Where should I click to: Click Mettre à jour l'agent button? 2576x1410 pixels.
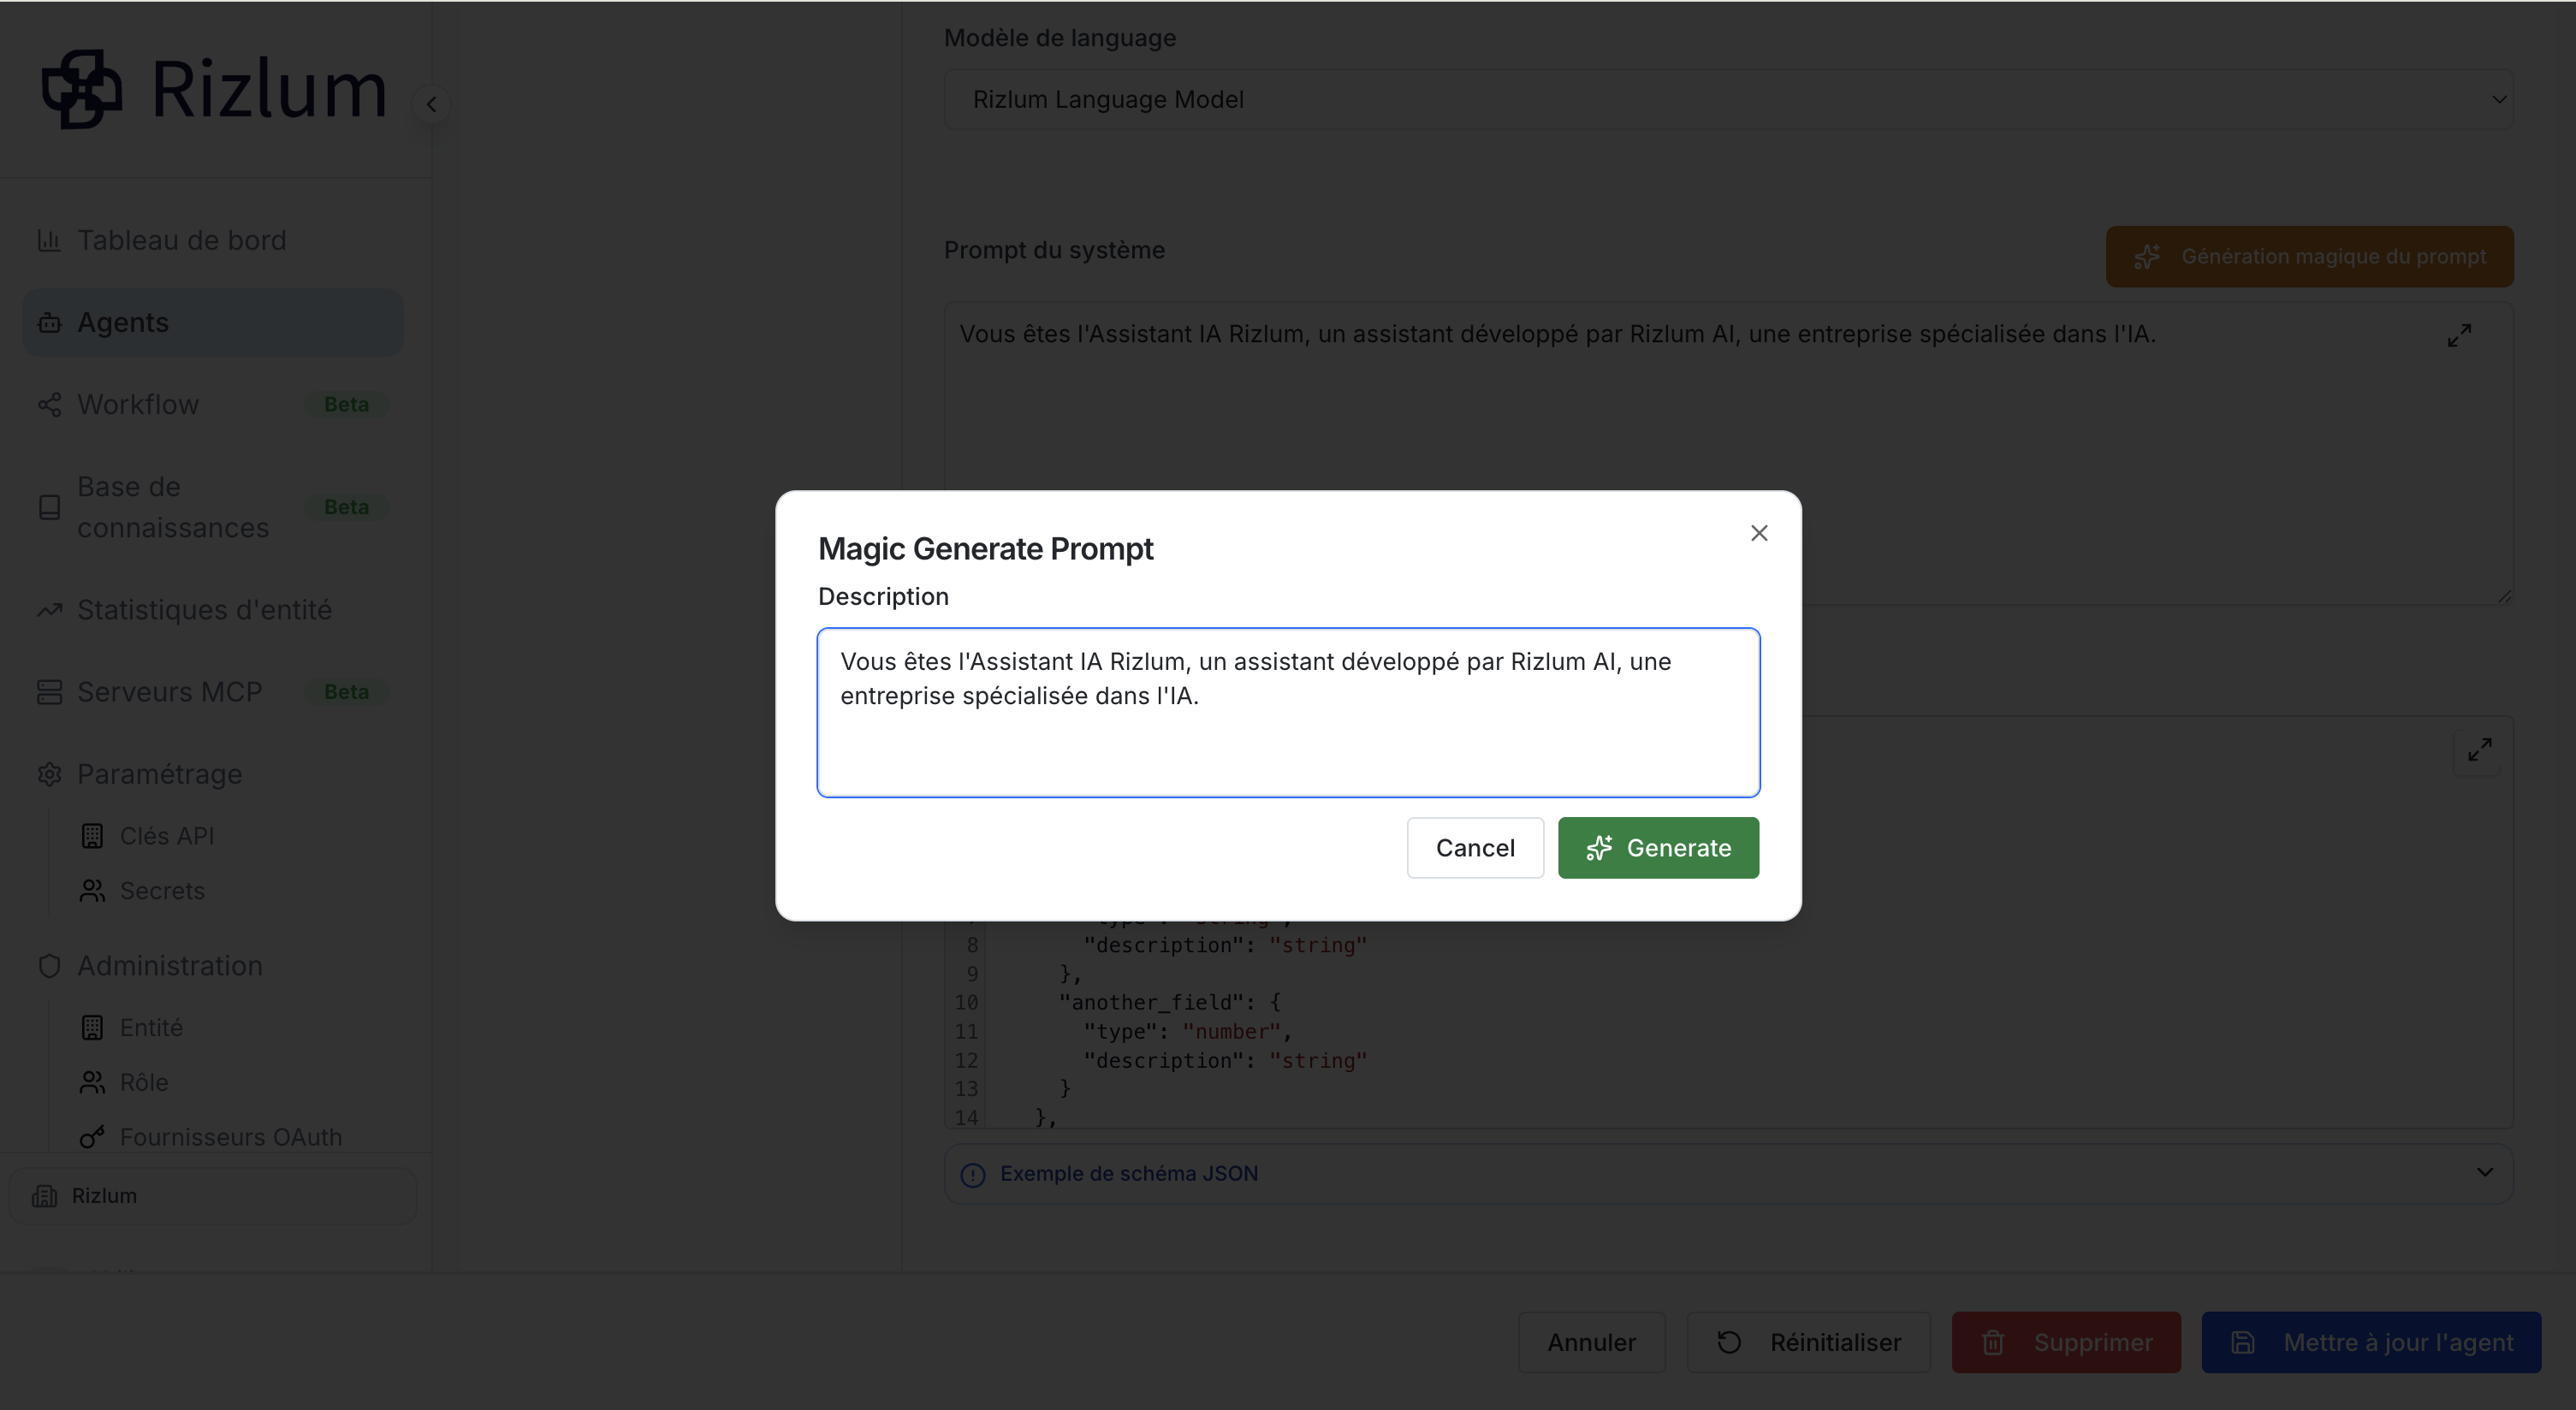[2371, 1343]
